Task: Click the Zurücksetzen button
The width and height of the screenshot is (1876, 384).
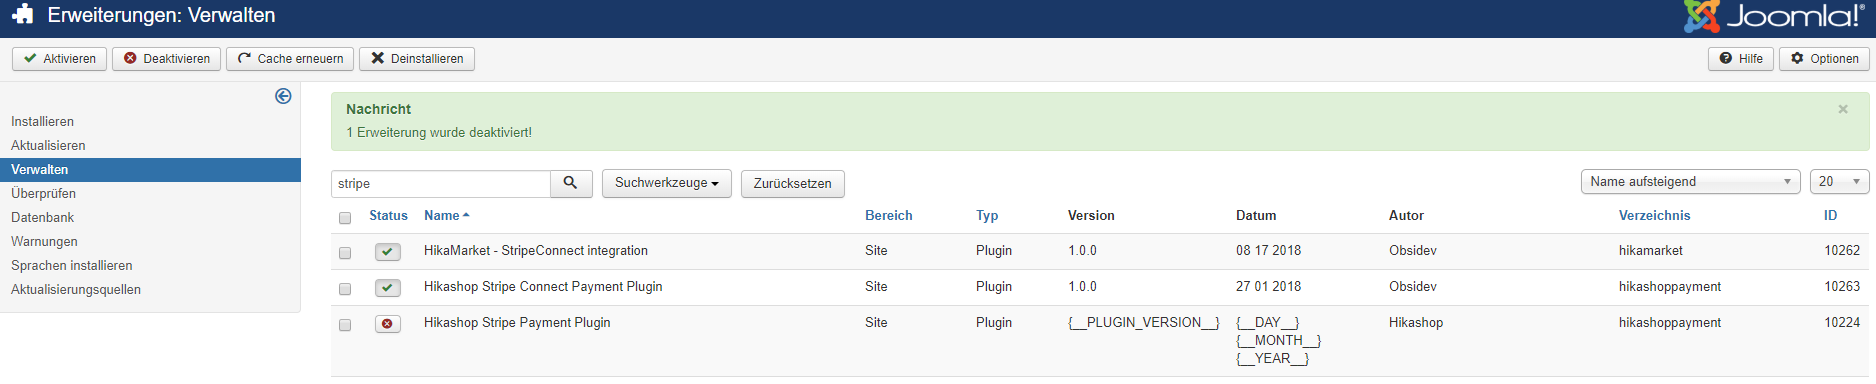Action: pos(793,183)
